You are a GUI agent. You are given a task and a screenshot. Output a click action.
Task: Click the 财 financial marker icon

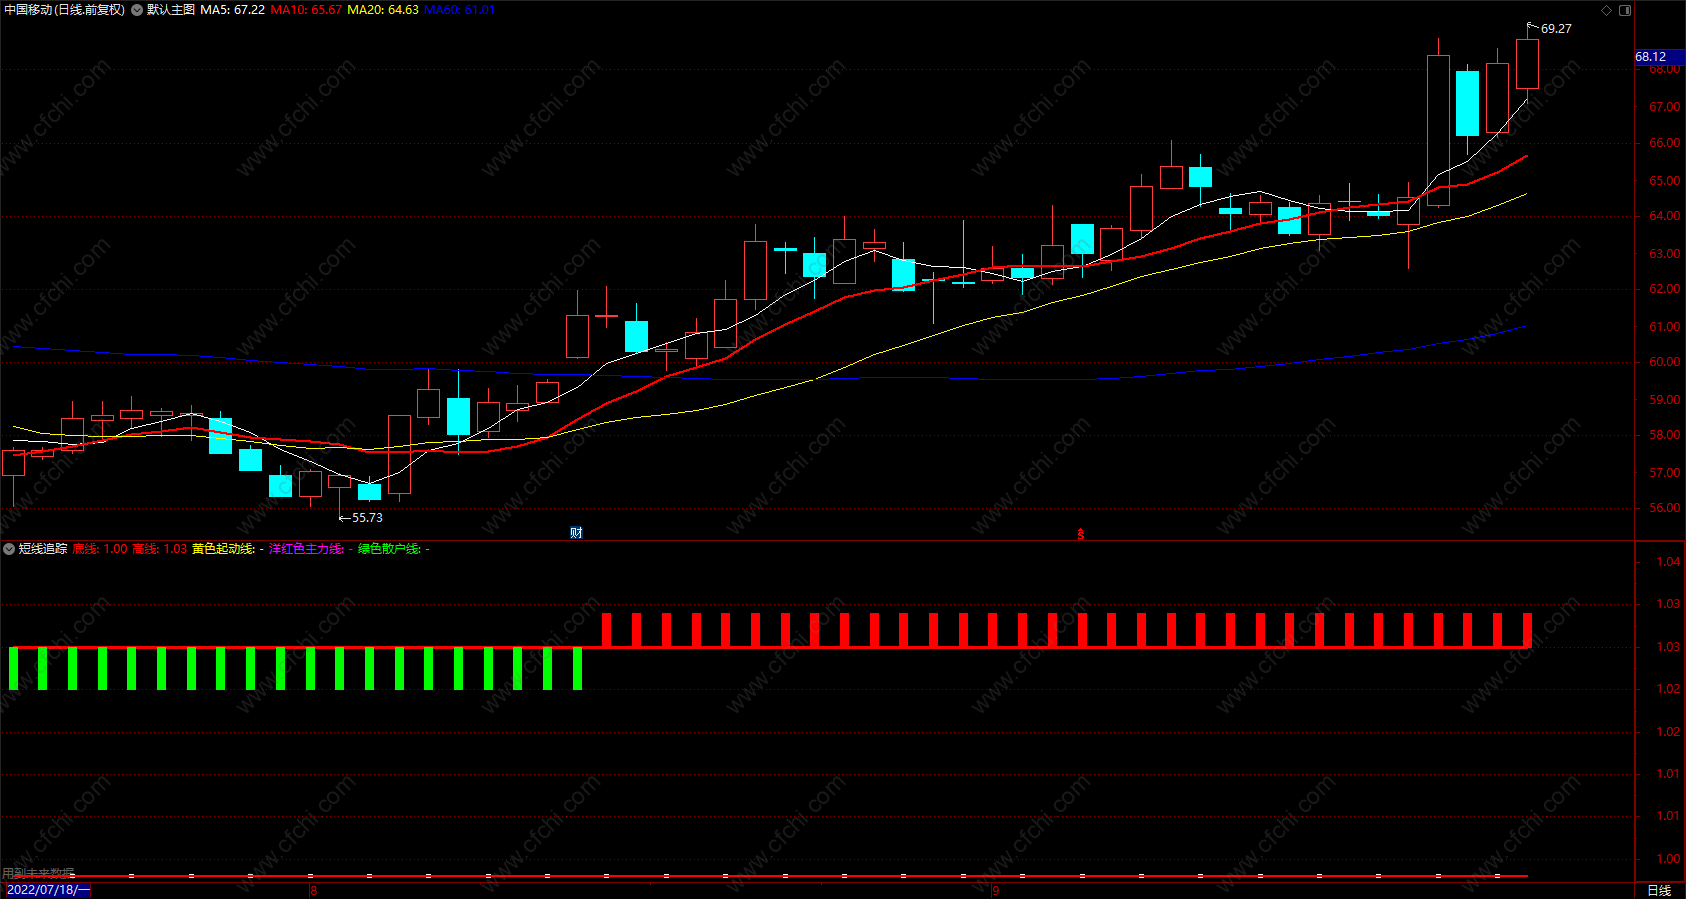click(576, 533)
